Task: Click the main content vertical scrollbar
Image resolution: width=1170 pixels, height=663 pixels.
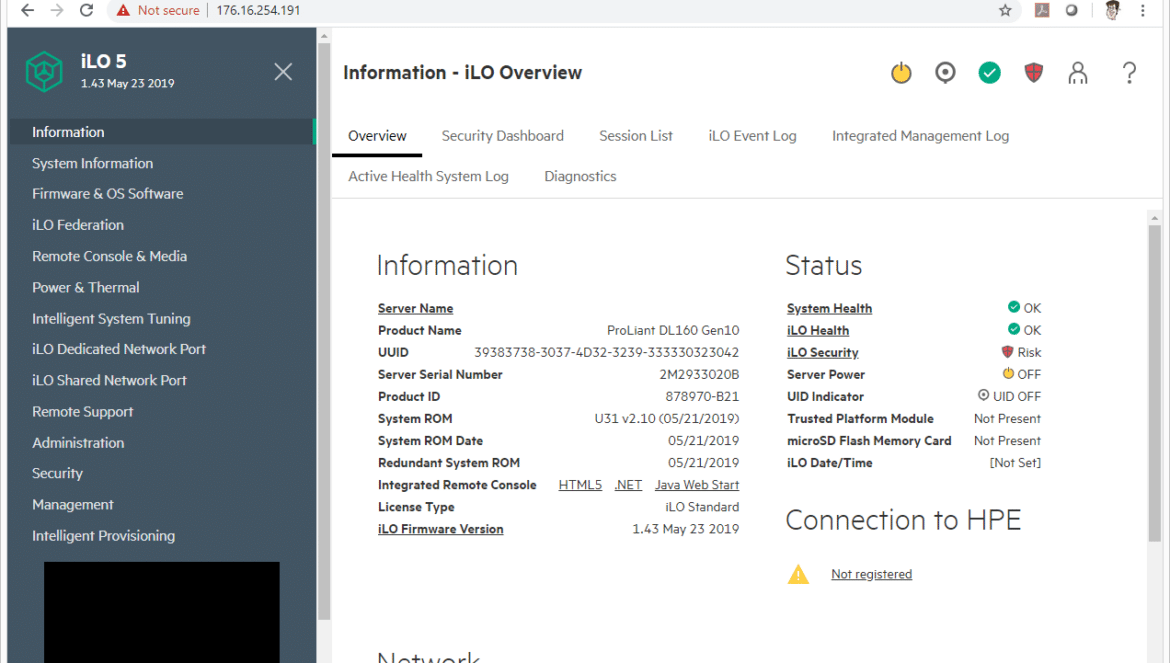Action: coord(1154,383)
